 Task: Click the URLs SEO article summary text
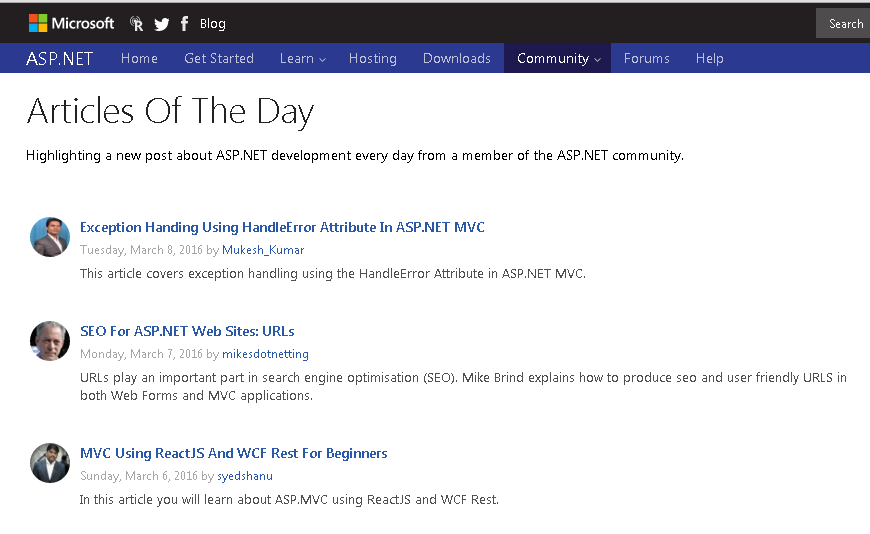(463, 386)
